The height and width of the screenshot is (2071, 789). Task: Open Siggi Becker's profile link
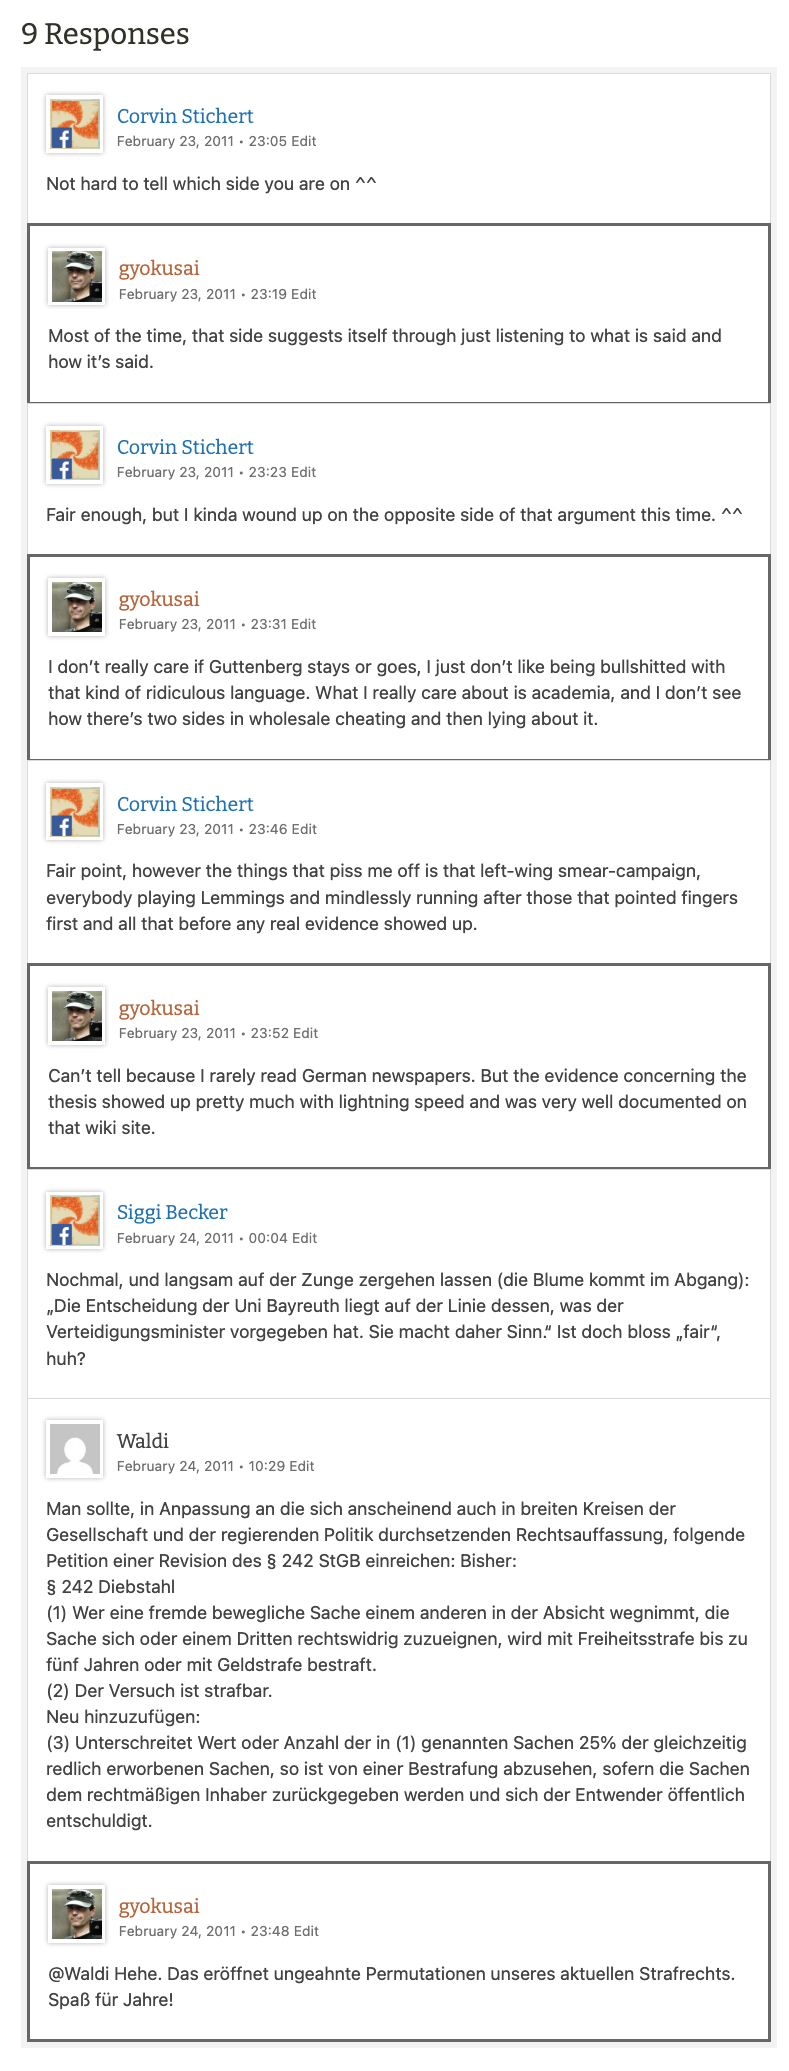(x=172, y=1212)
